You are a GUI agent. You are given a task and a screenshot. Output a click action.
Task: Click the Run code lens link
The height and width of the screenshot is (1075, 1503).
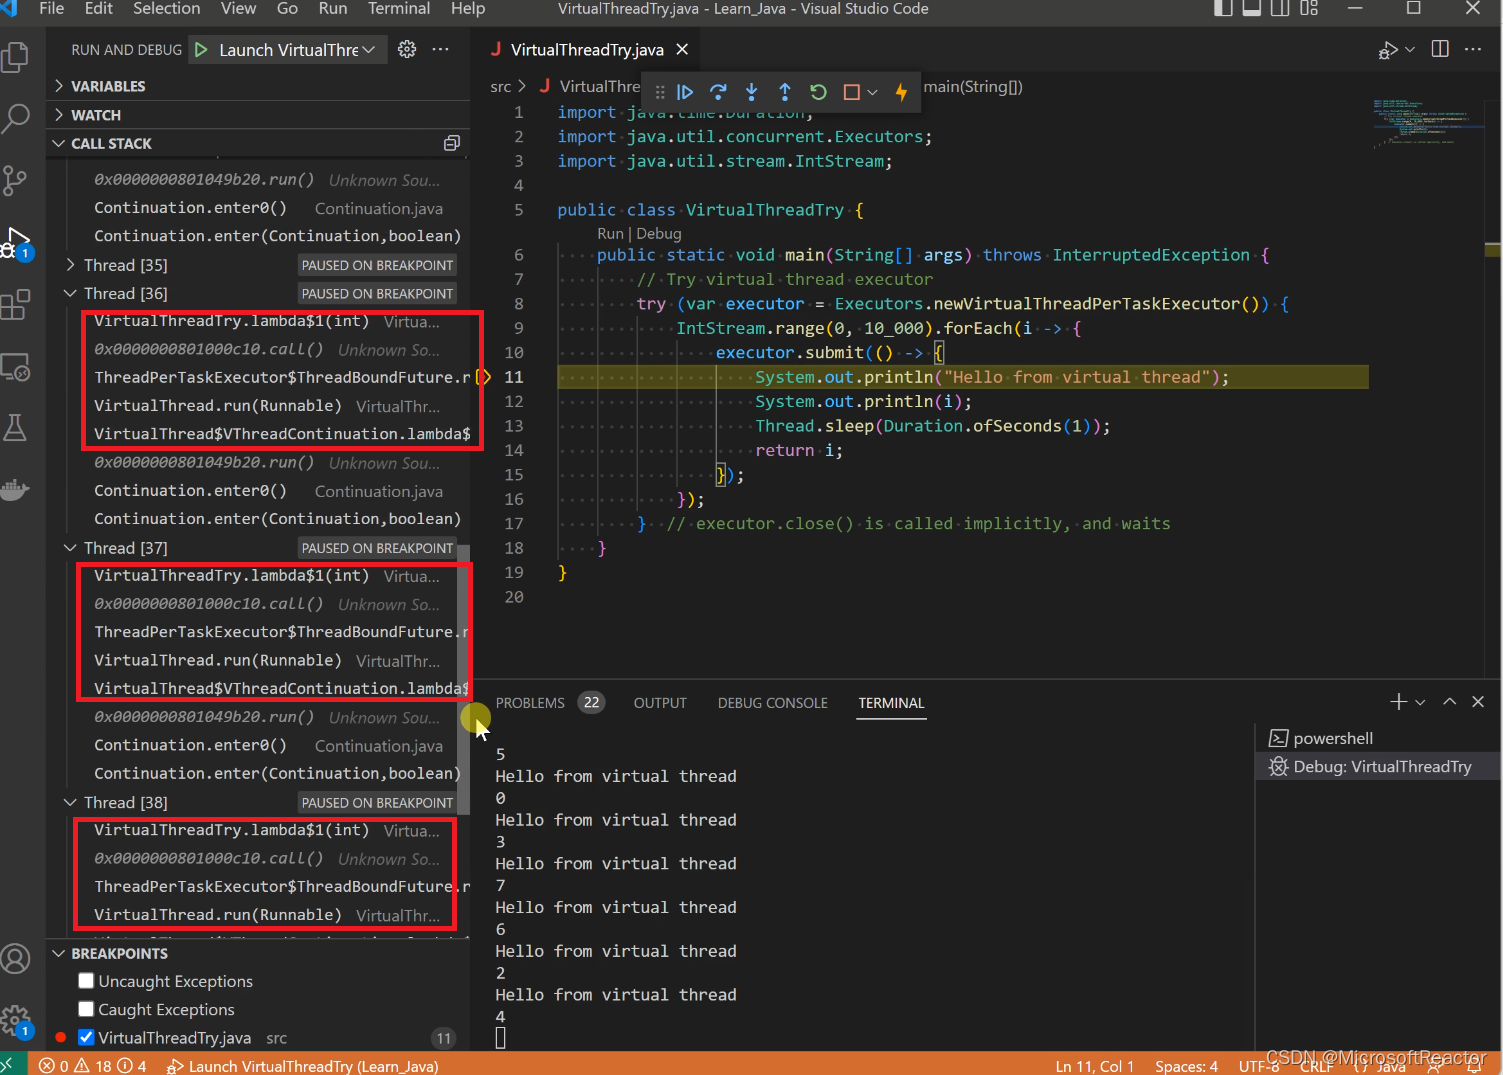610,233
